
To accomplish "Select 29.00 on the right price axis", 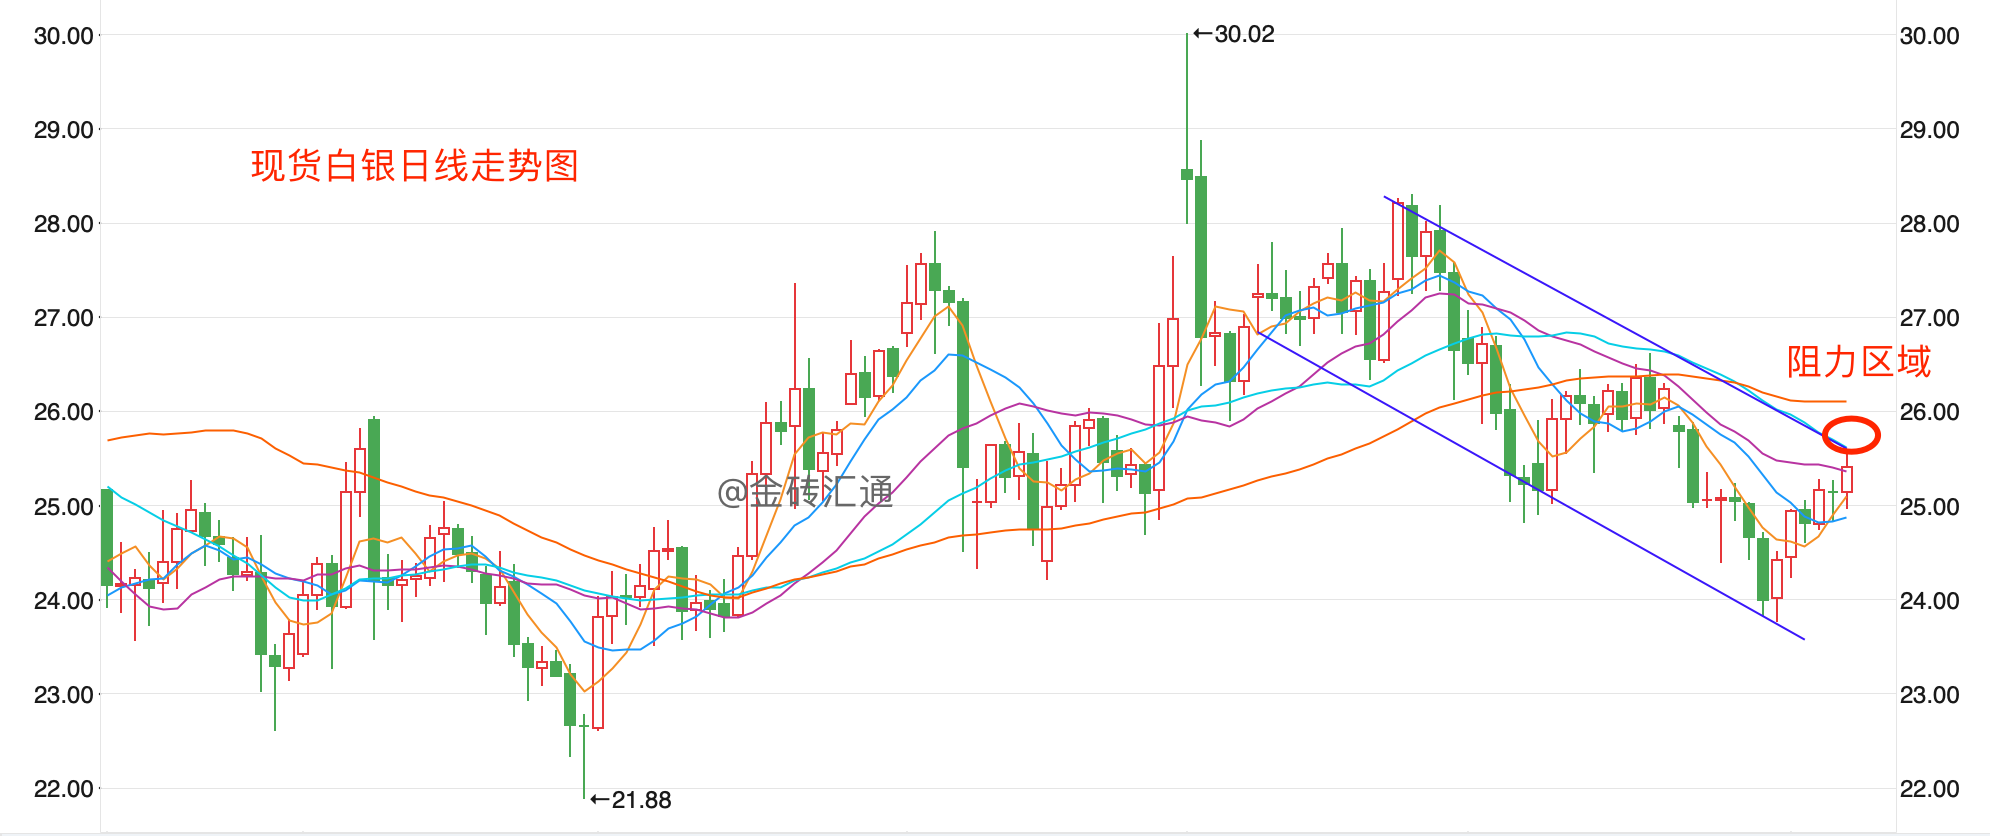I will [1930, 130].
